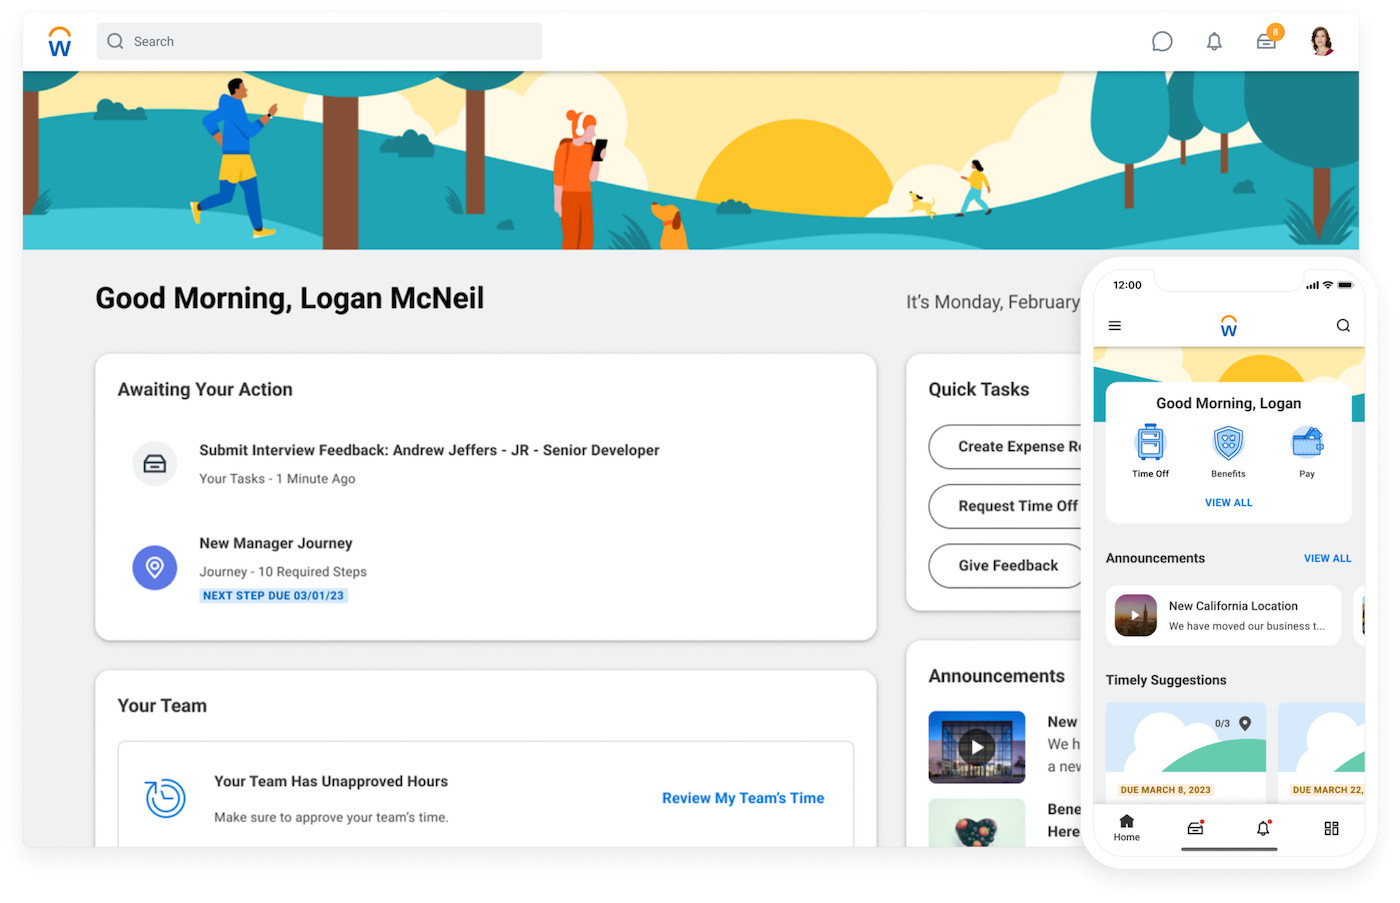Open the desktop inbox icon showing 8 items

(1266, 41)
